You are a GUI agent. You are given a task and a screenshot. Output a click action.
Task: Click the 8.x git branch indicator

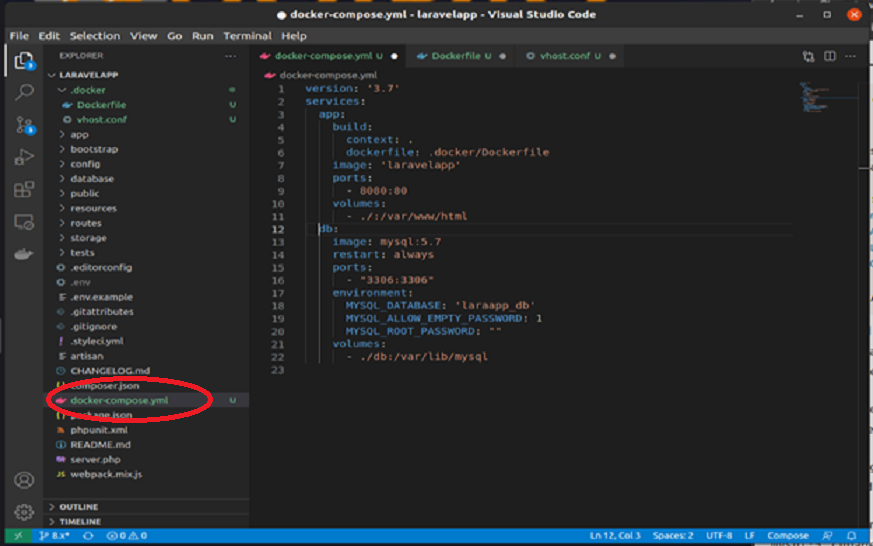(54, 535)
